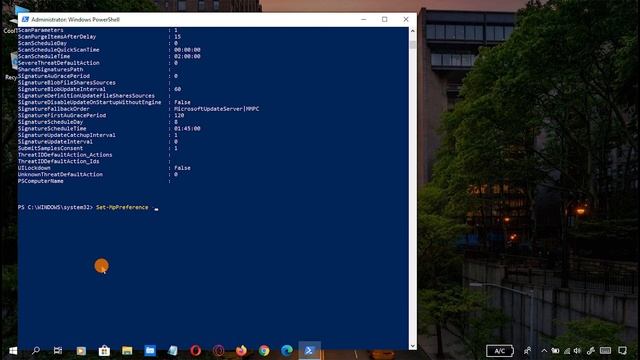Launch the media player taskbar icon
Image resolution: width=640 pixels, height=360 pixels.
(81, 351)
